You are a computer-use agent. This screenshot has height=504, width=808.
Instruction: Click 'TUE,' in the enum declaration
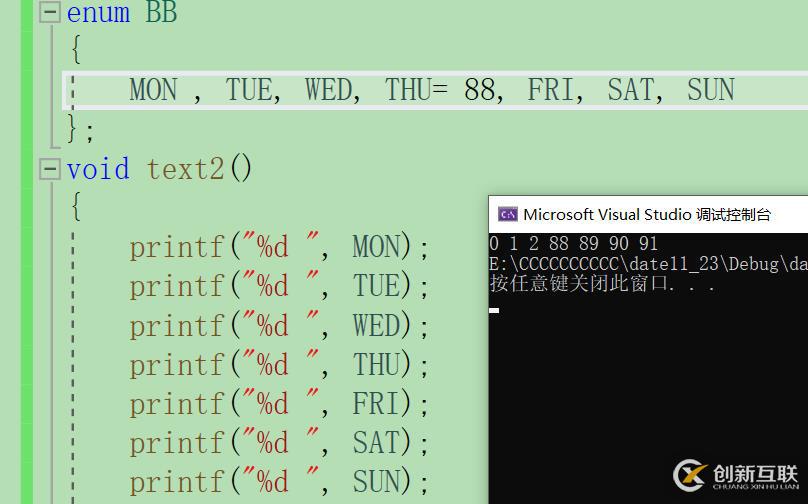(253, 90)
